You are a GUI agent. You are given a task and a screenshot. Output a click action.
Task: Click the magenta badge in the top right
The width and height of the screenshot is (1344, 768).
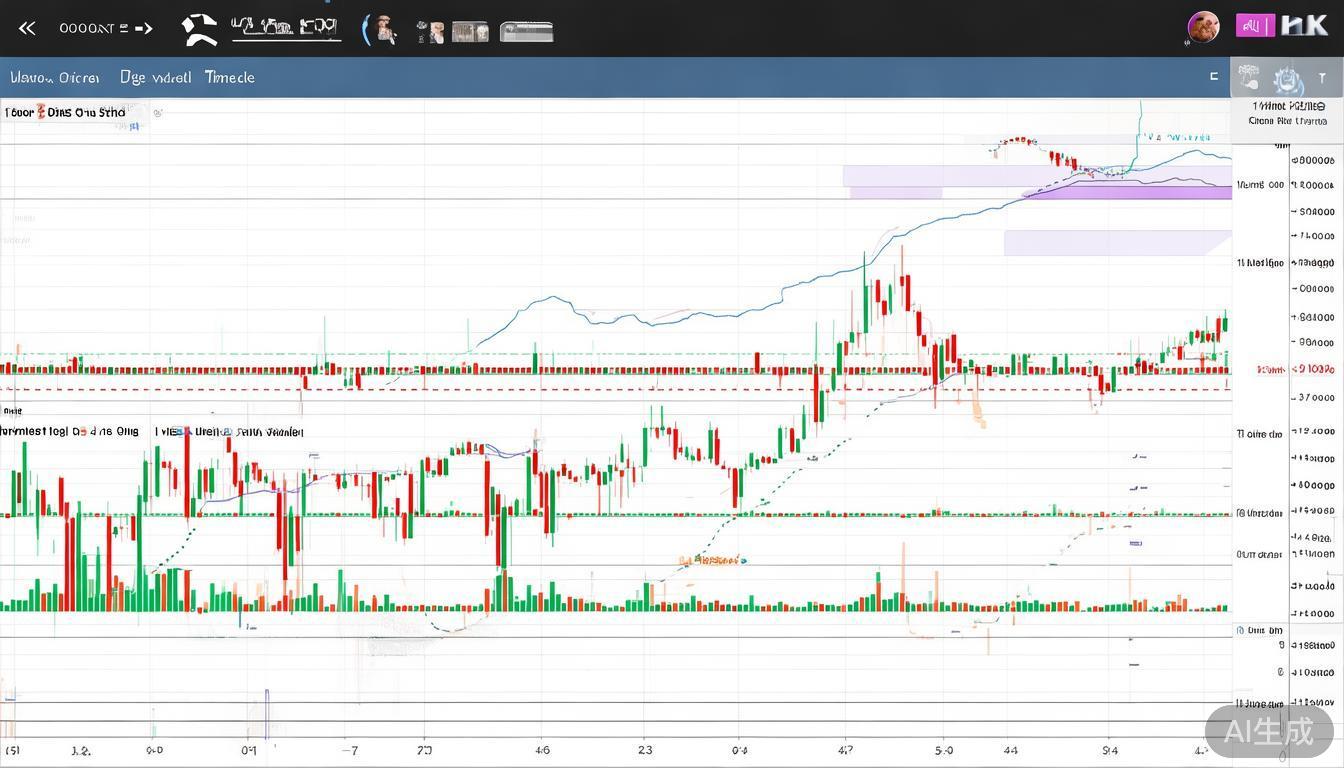click(x=1254, y=26)
